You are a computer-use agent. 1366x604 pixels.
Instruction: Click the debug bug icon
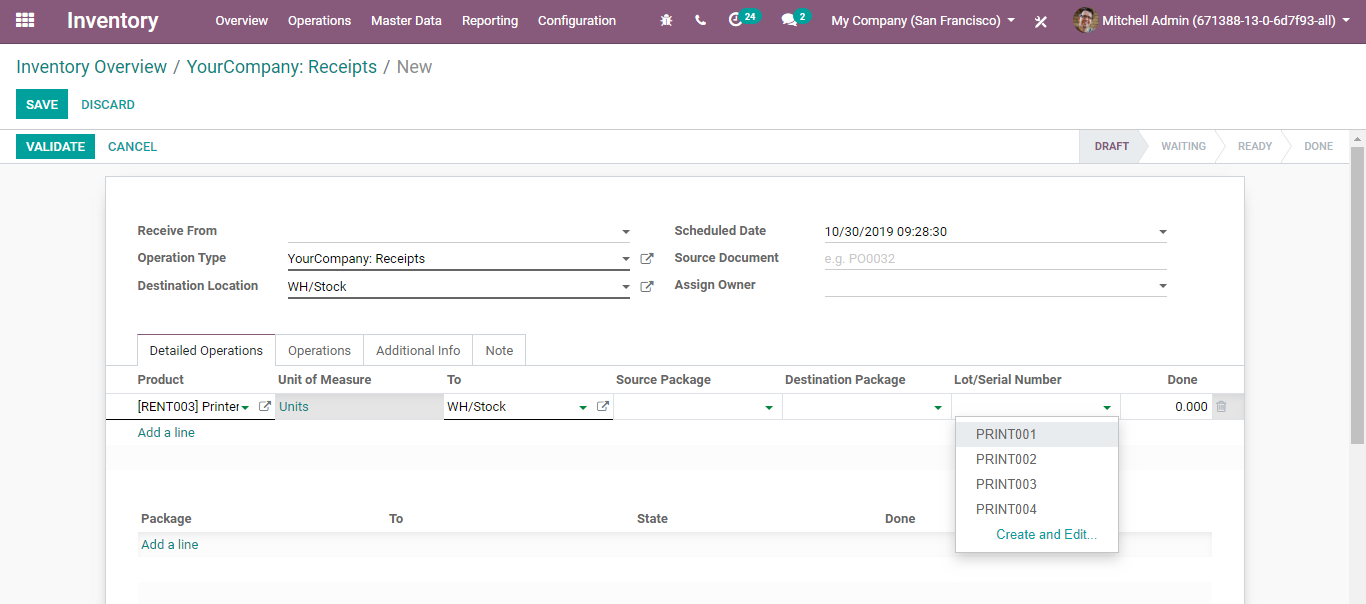pos(667,20)
